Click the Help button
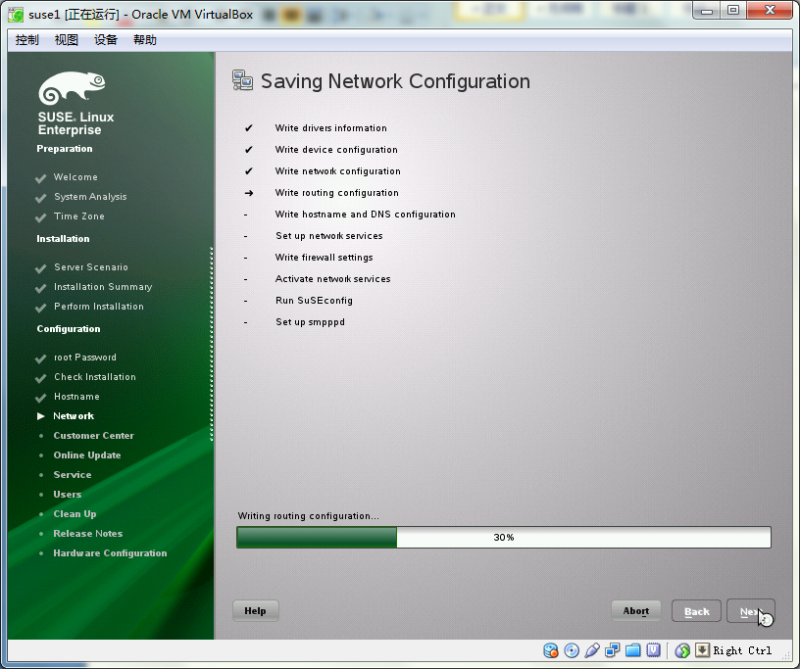 pos(255,610)
